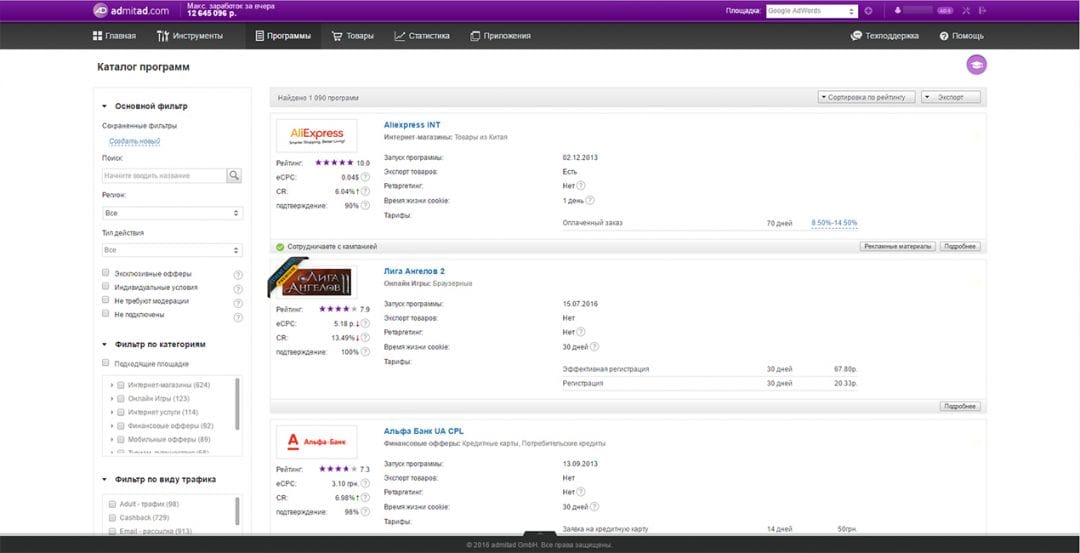The height and width of the screenshot is (553, 1080).
Task: Enable Индивидуальные условия checkbox
Action: point(106,286)
